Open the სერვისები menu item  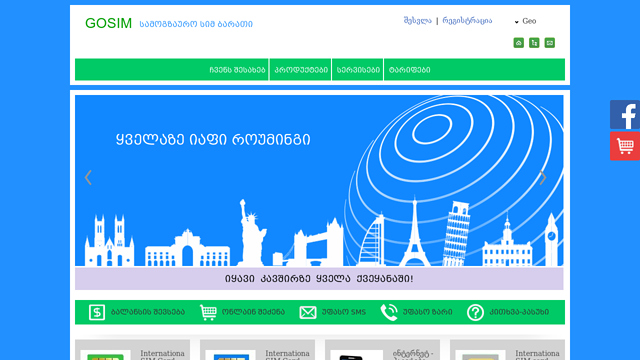(x=358, y=70)
